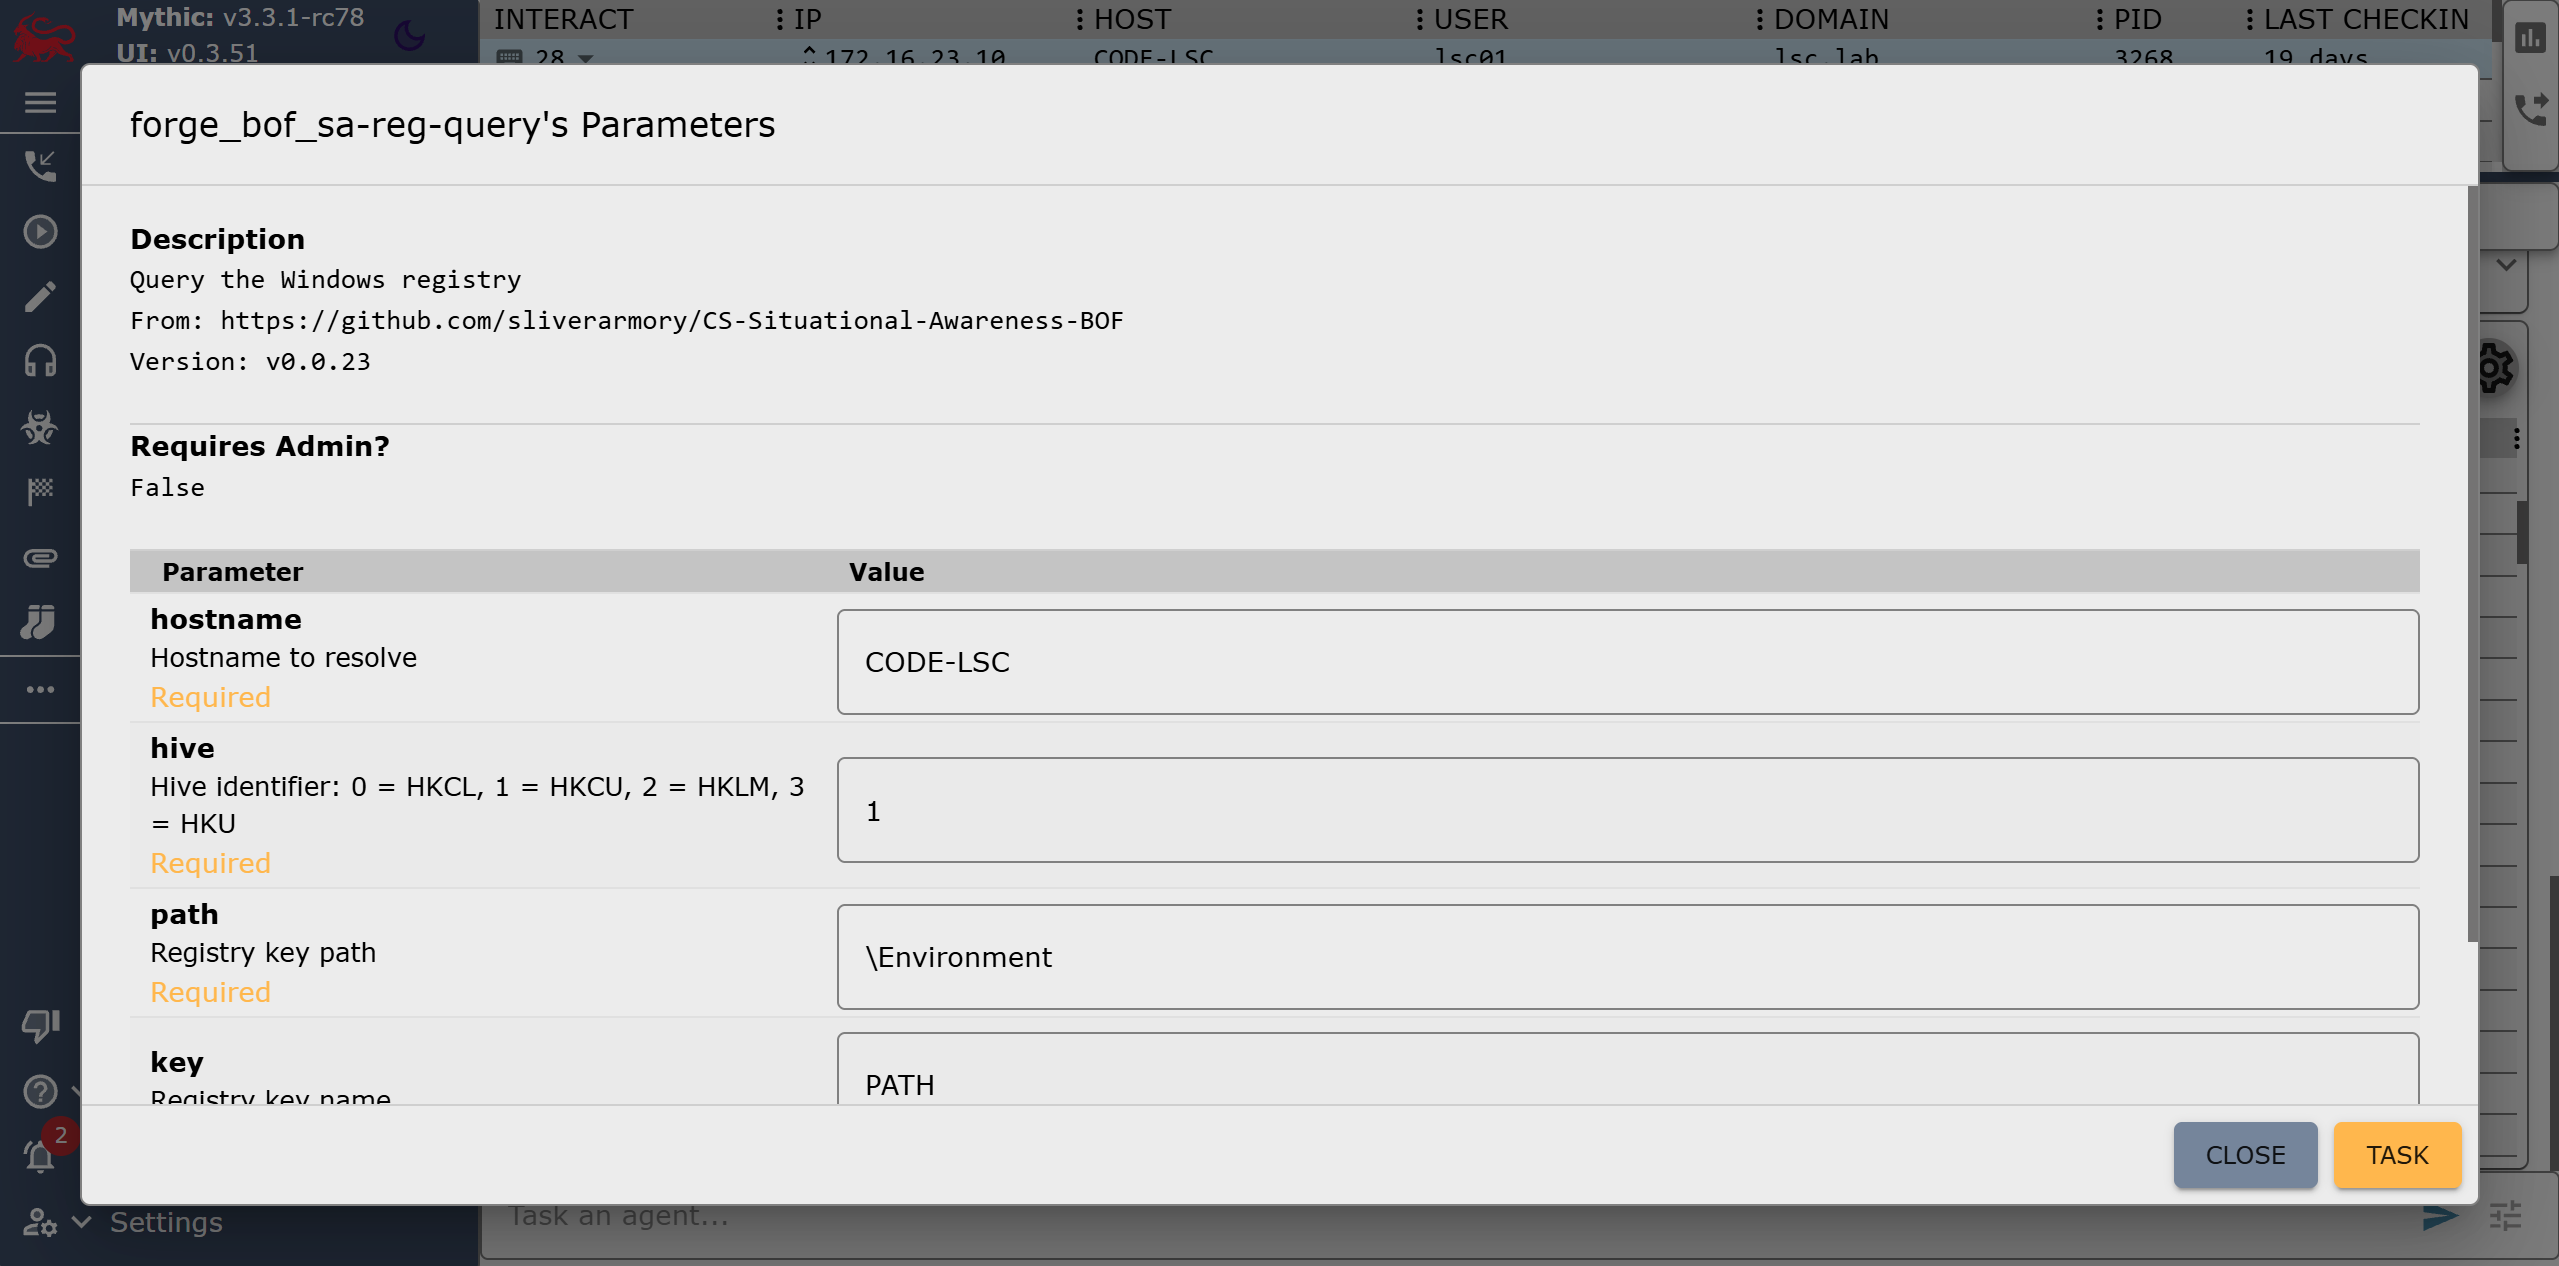2559x1266 pixels.
Task: Open the DOMAIN column options menu
Action: click(1760, 19)
